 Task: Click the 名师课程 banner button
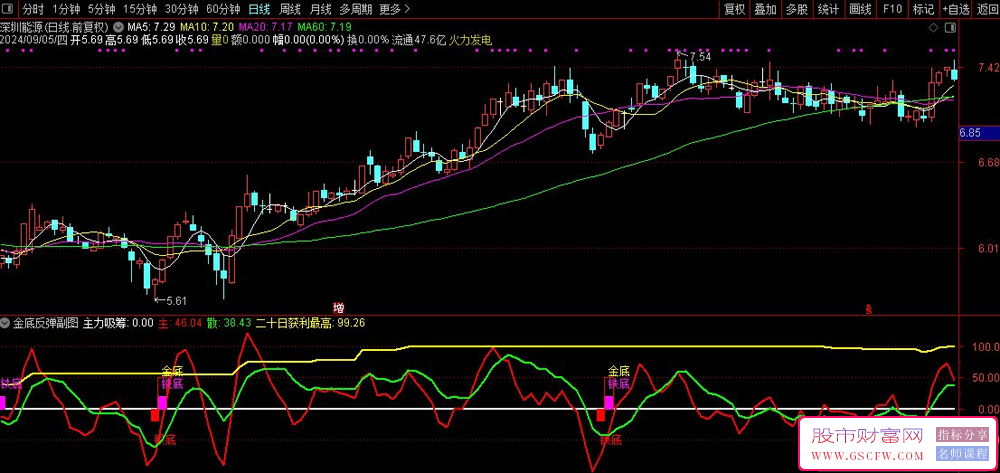[x=963, y=454]
